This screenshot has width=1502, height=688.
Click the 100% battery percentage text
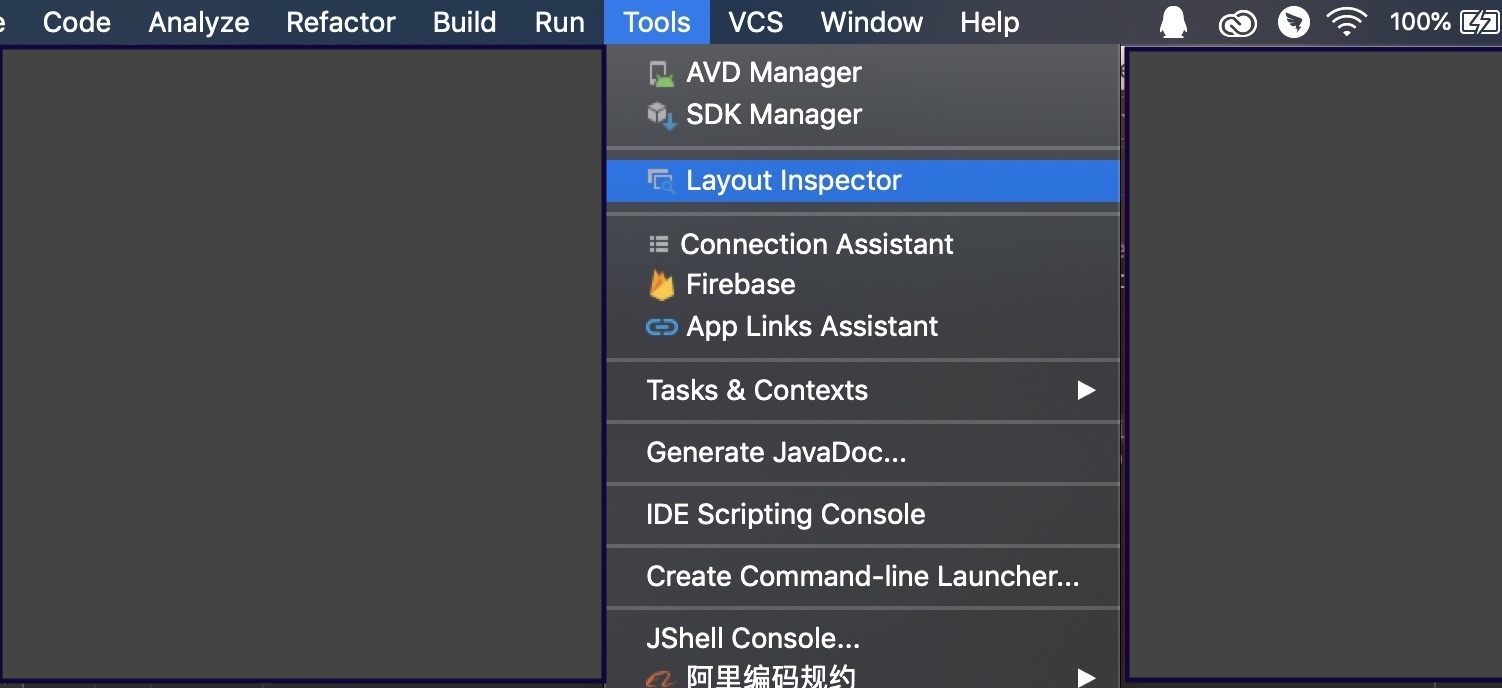coord(1420,22)
